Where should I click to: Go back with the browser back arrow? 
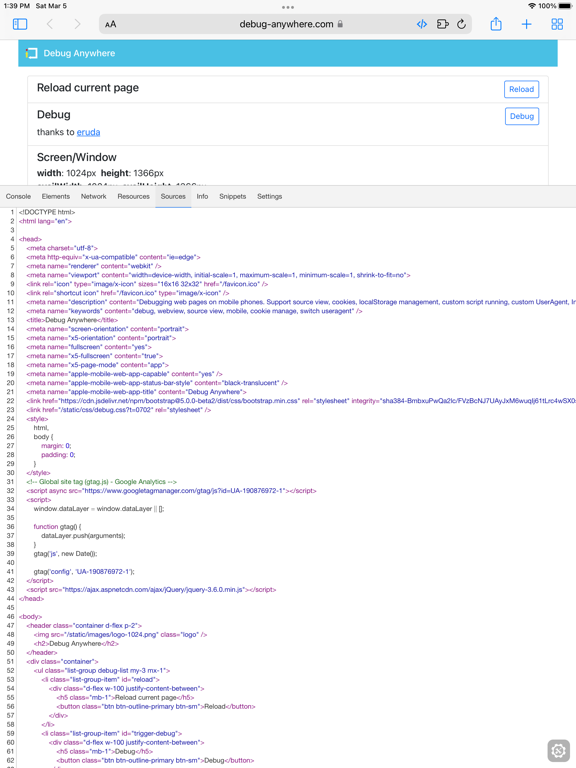coord(49,24)
